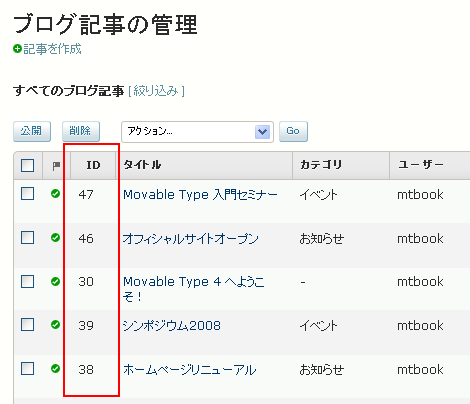Click イベント category in the シンポジウム2008 row
Screen dimensions: 470x404
pos(319,326)
